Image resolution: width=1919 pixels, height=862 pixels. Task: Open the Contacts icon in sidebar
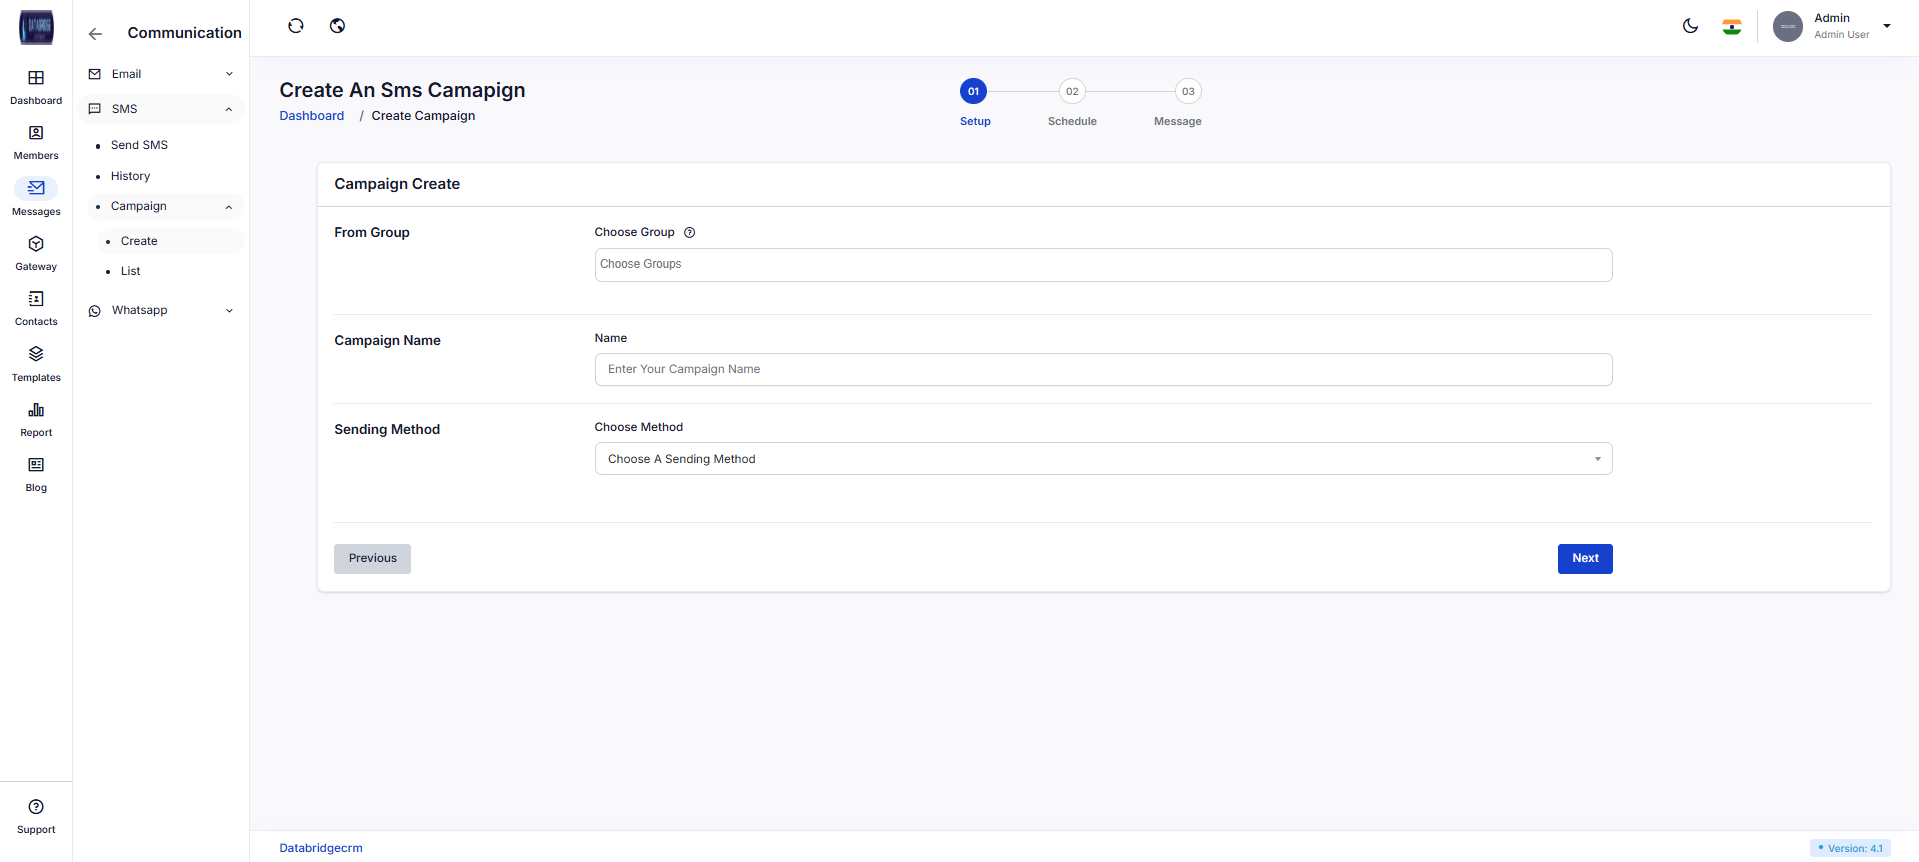pos(36,299)
